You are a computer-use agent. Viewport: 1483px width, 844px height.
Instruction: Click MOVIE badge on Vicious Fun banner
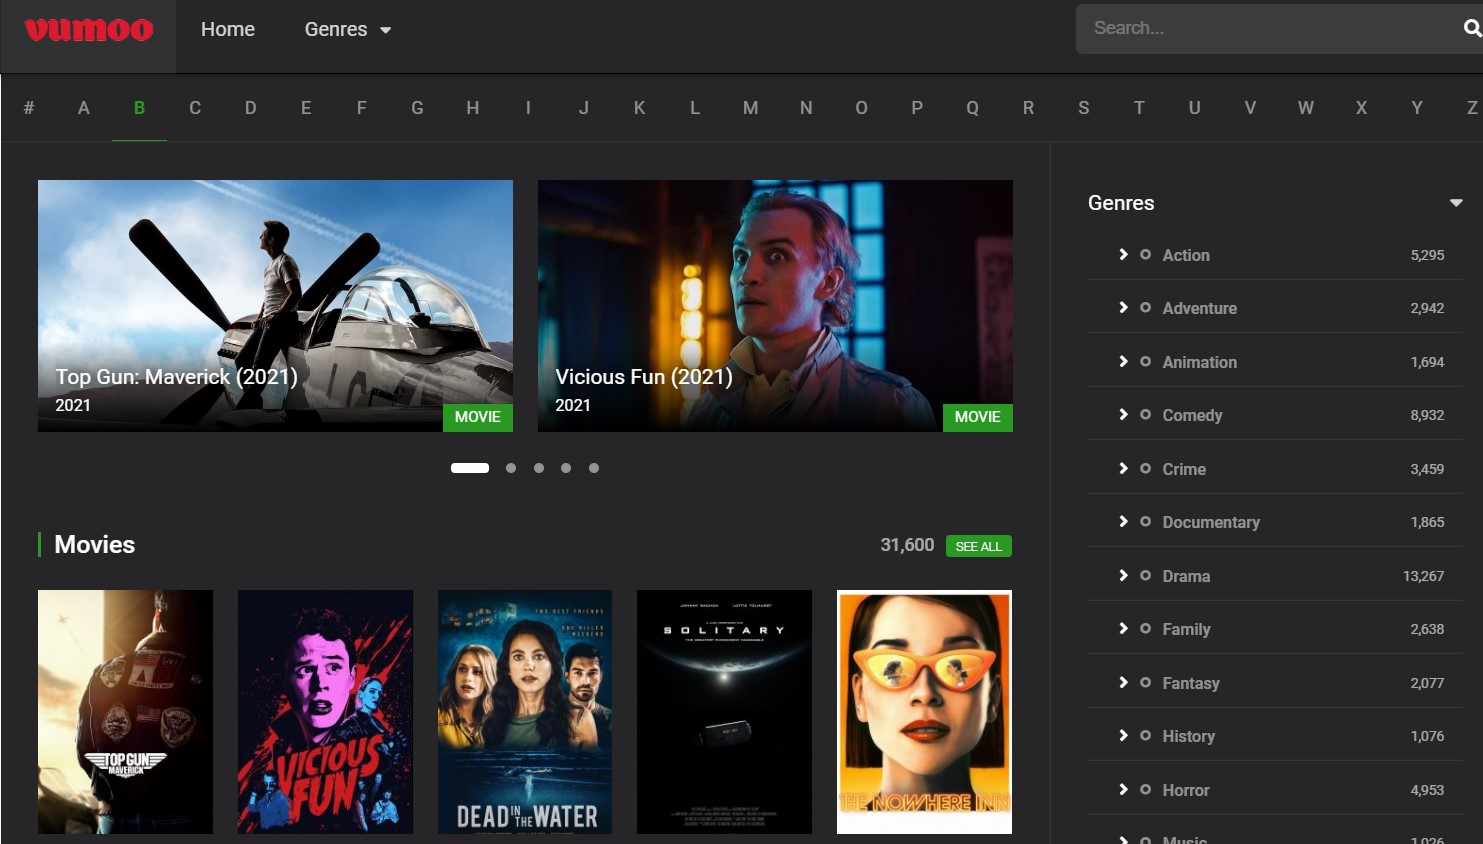click(978, 417)
